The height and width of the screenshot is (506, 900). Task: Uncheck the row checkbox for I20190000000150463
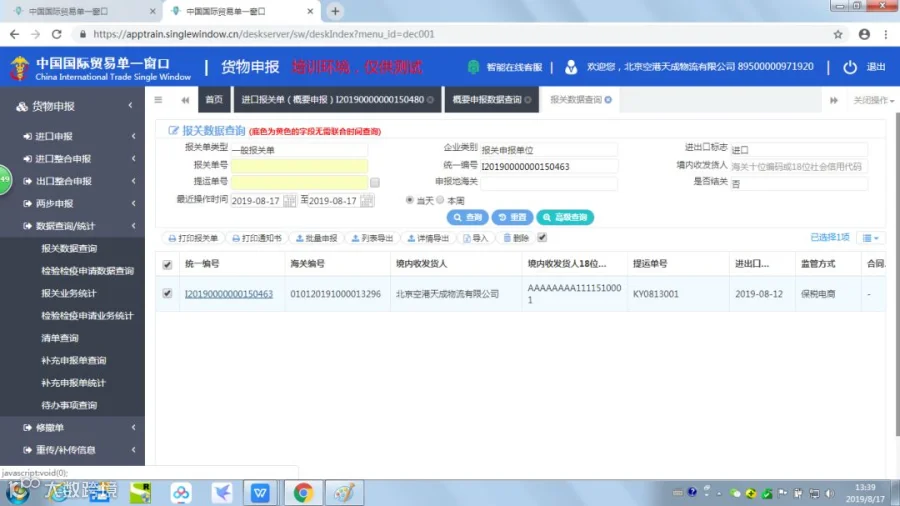point(167,293)
